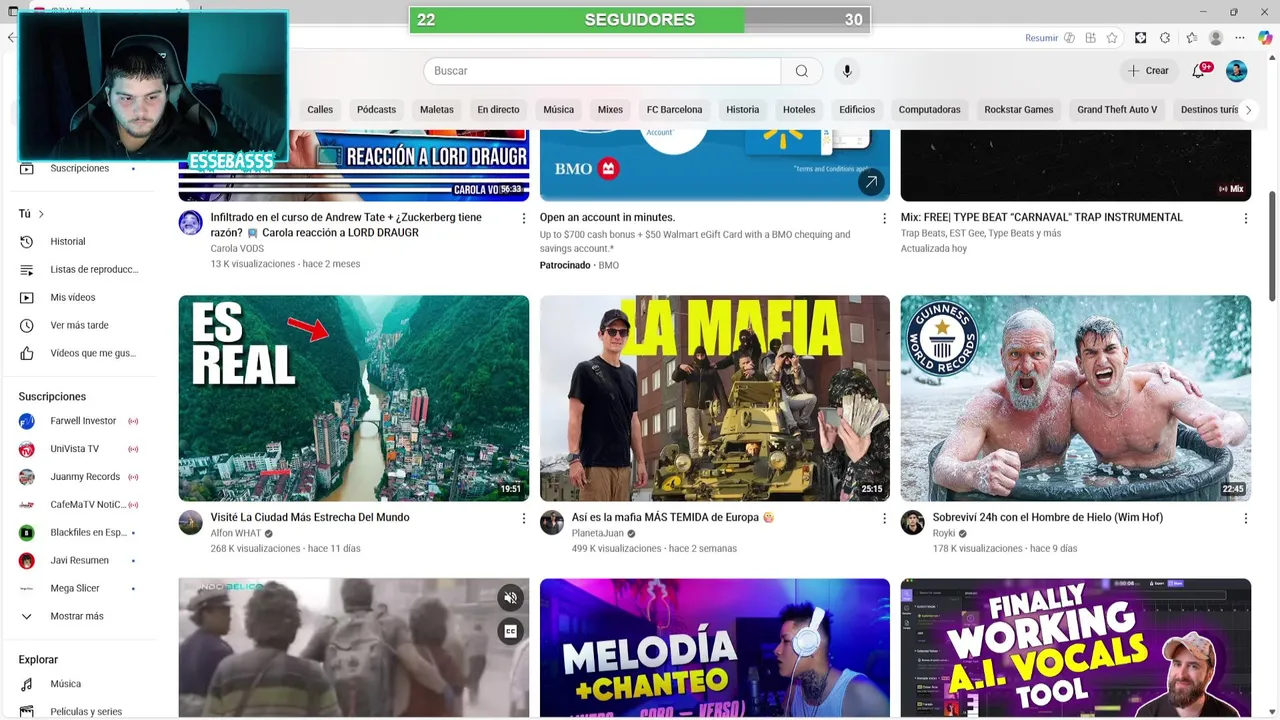This screenshot has width=1280, height=720.
Task: Click the Crear button
Action: [x=1147, y=71]
